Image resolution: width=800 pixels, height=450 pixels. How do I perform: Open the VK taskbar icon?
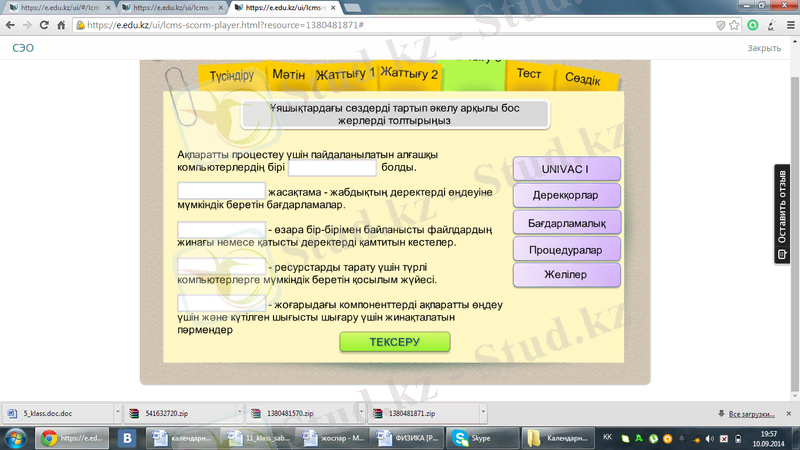pos(128,438)
